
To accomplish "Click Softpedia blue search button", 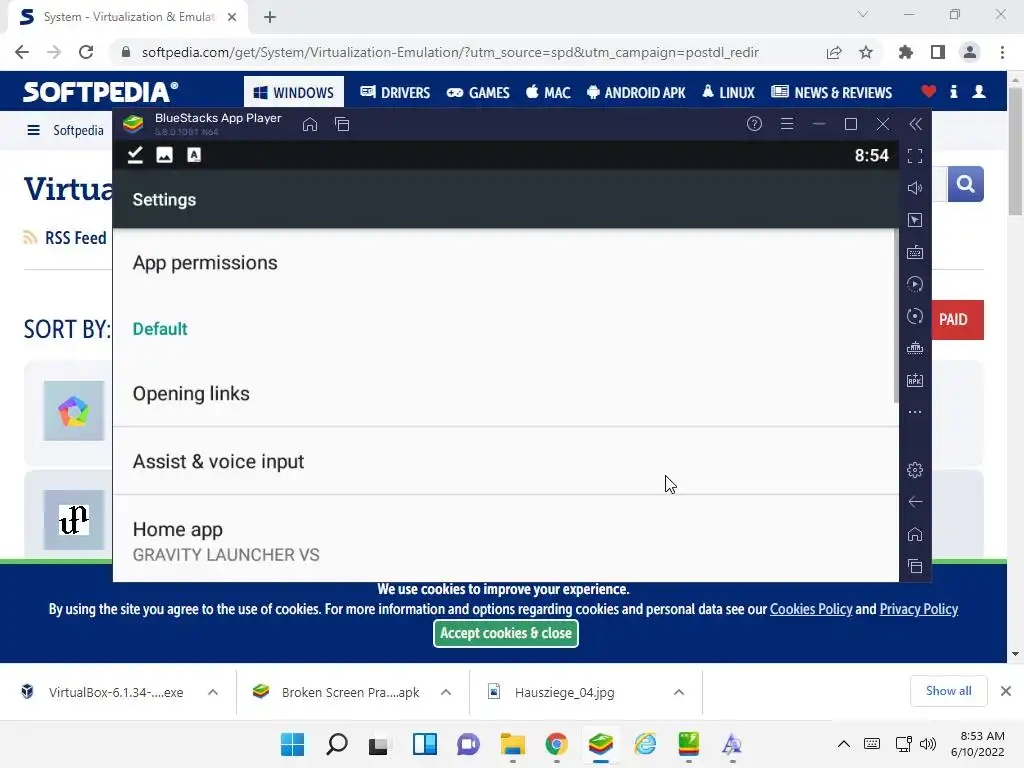I will coord(966,184).
